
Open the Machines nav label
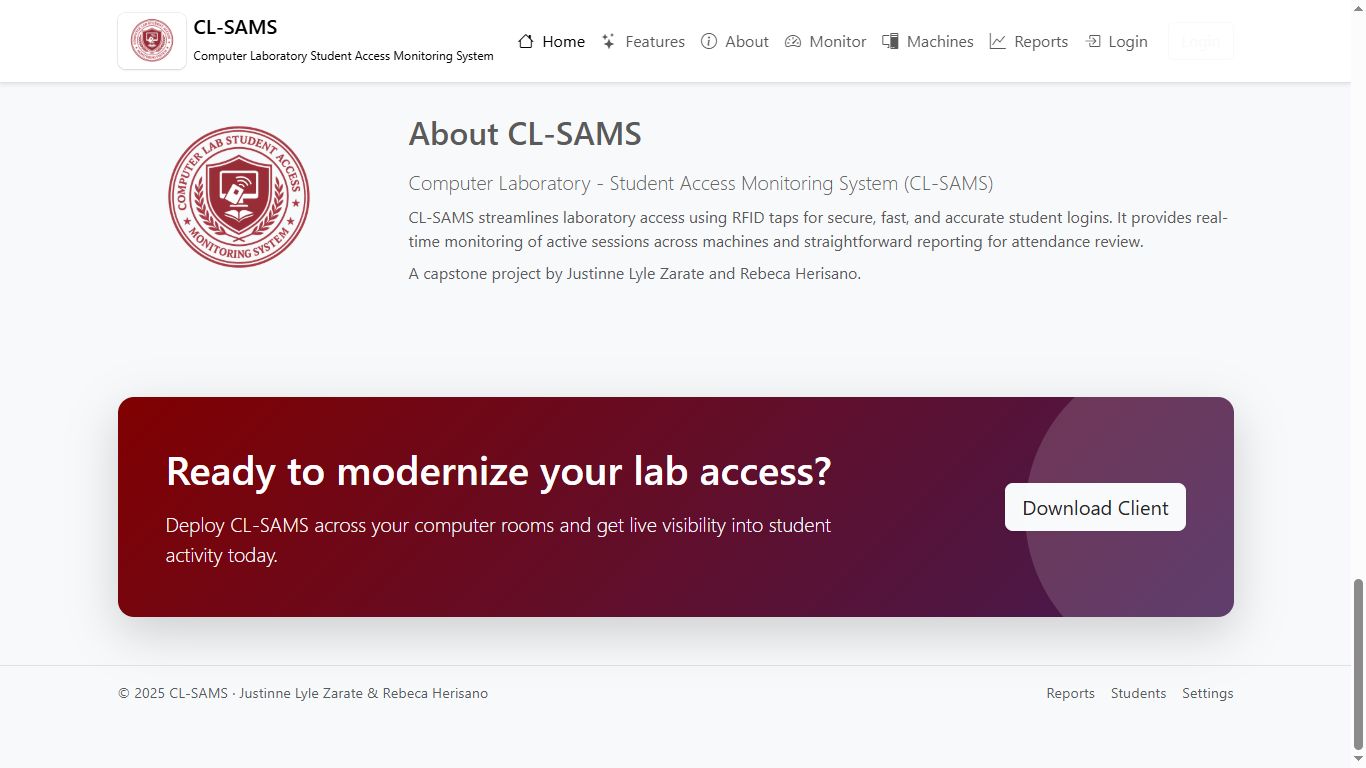pos(940,42)
